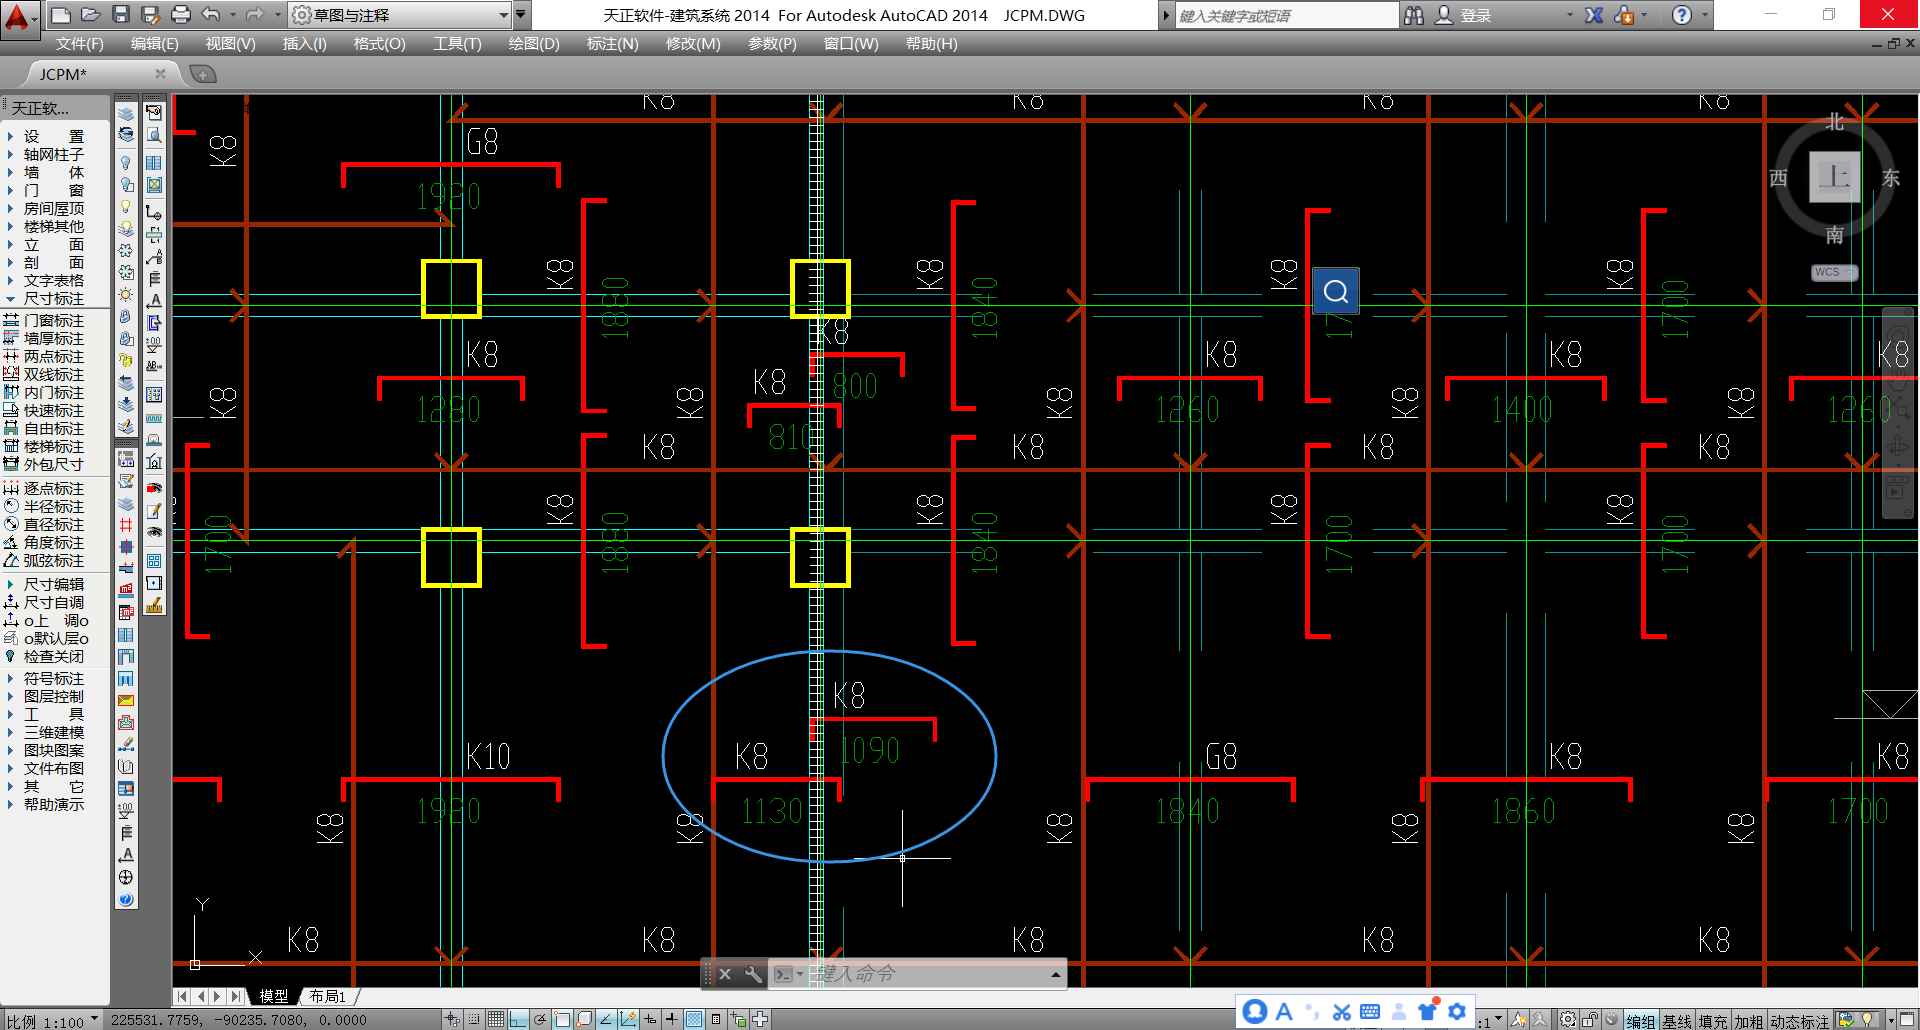This screenshot has height=1030, width=1920.
Task: Select 门窗标注 command
Action: (53, 320)
